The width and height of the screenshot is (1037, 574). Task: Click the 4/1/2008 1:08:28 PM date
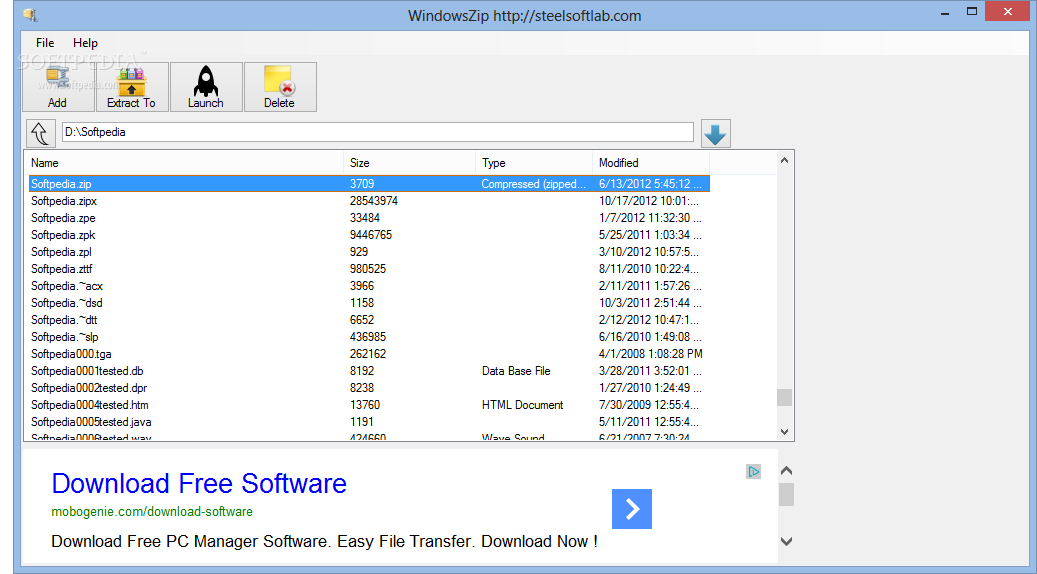click(651, 354)
